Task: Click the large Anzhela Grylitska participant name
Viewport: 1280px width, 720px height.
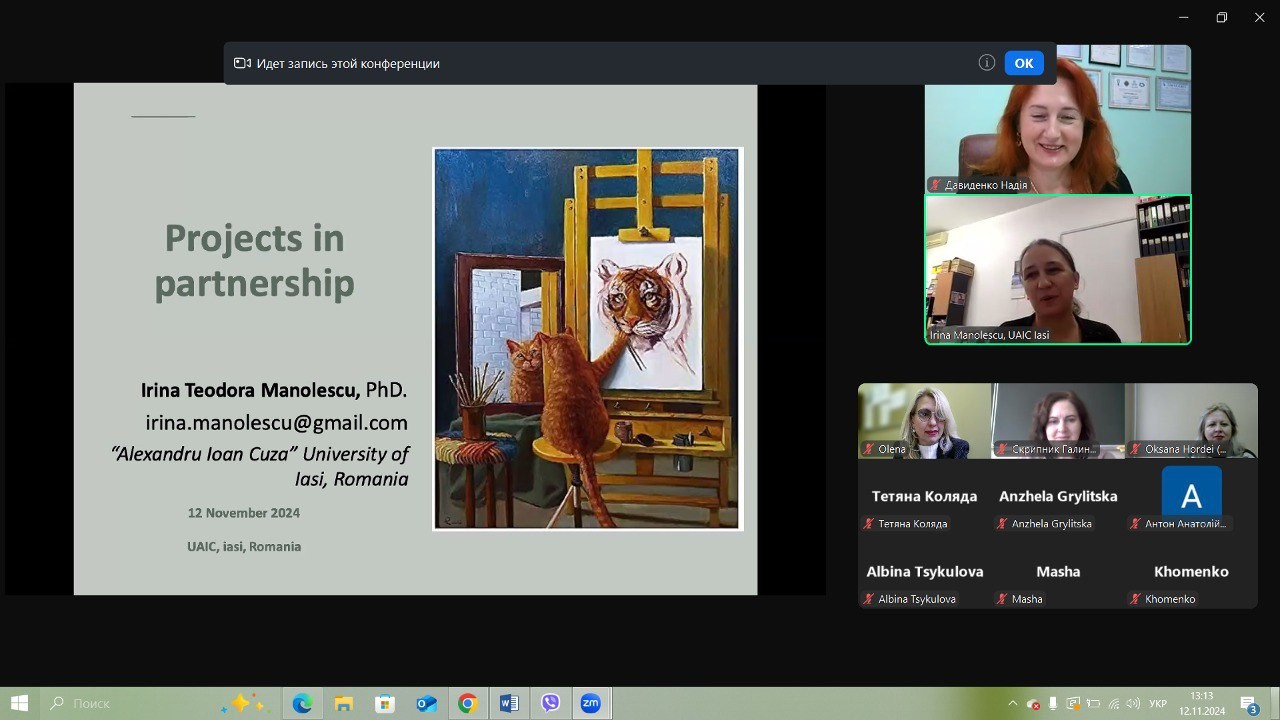Action: 1058,496
